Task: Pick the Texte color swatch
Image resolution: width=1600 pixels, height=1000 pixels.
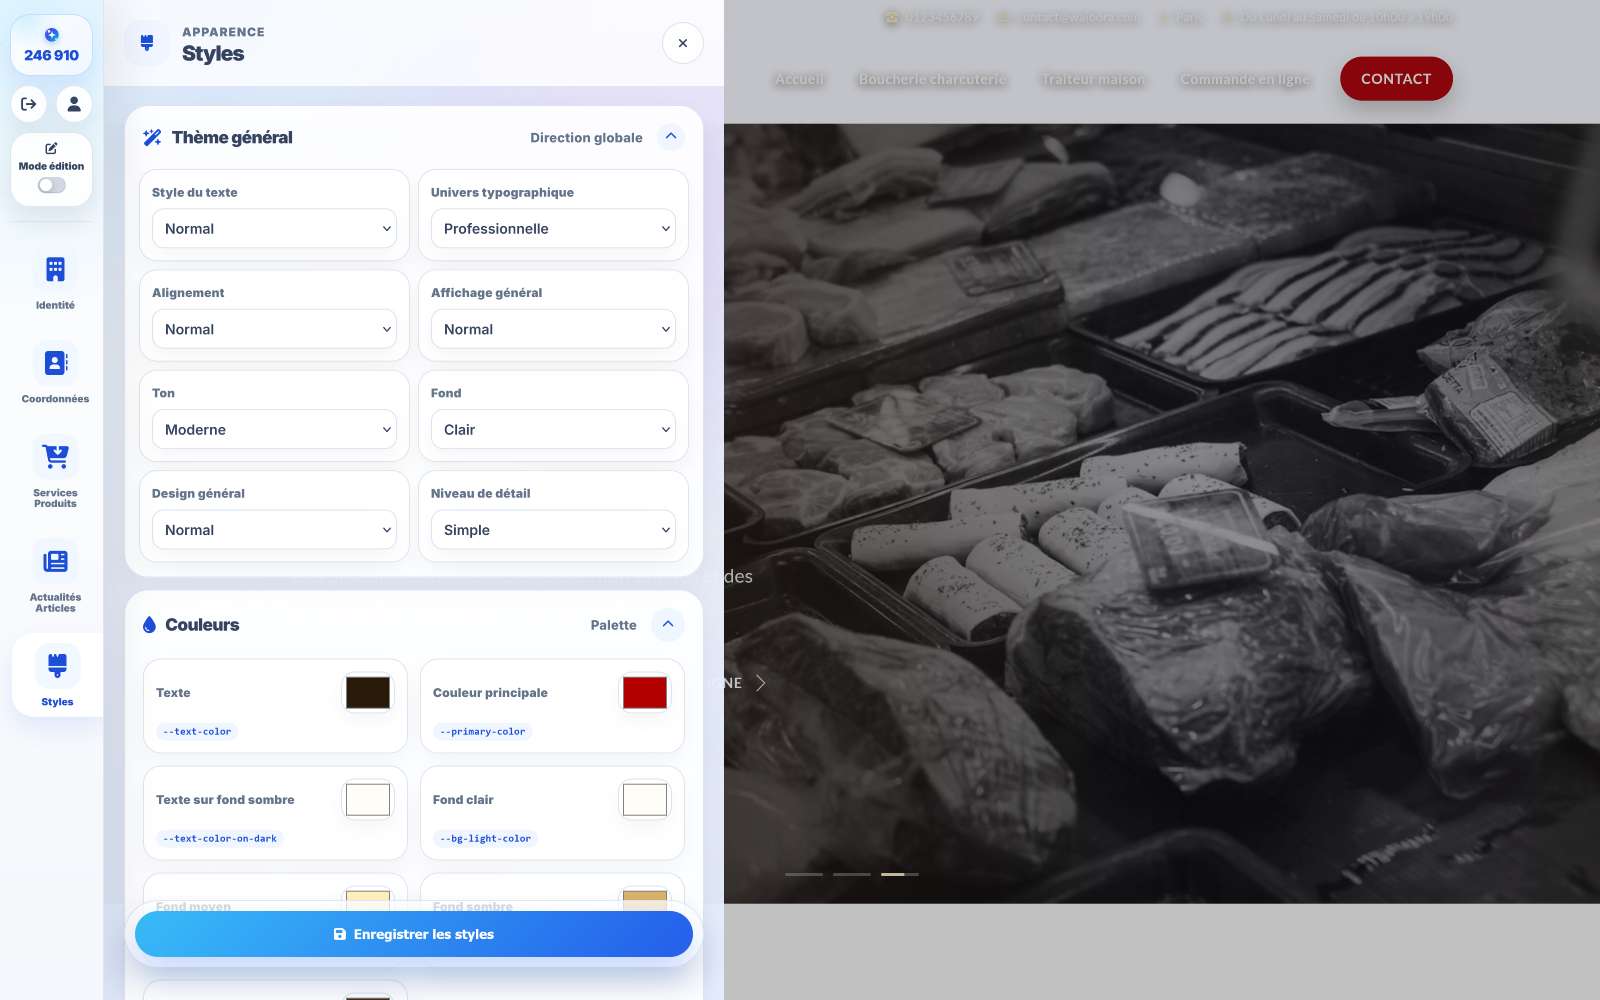Action: [x=368, y=693]
